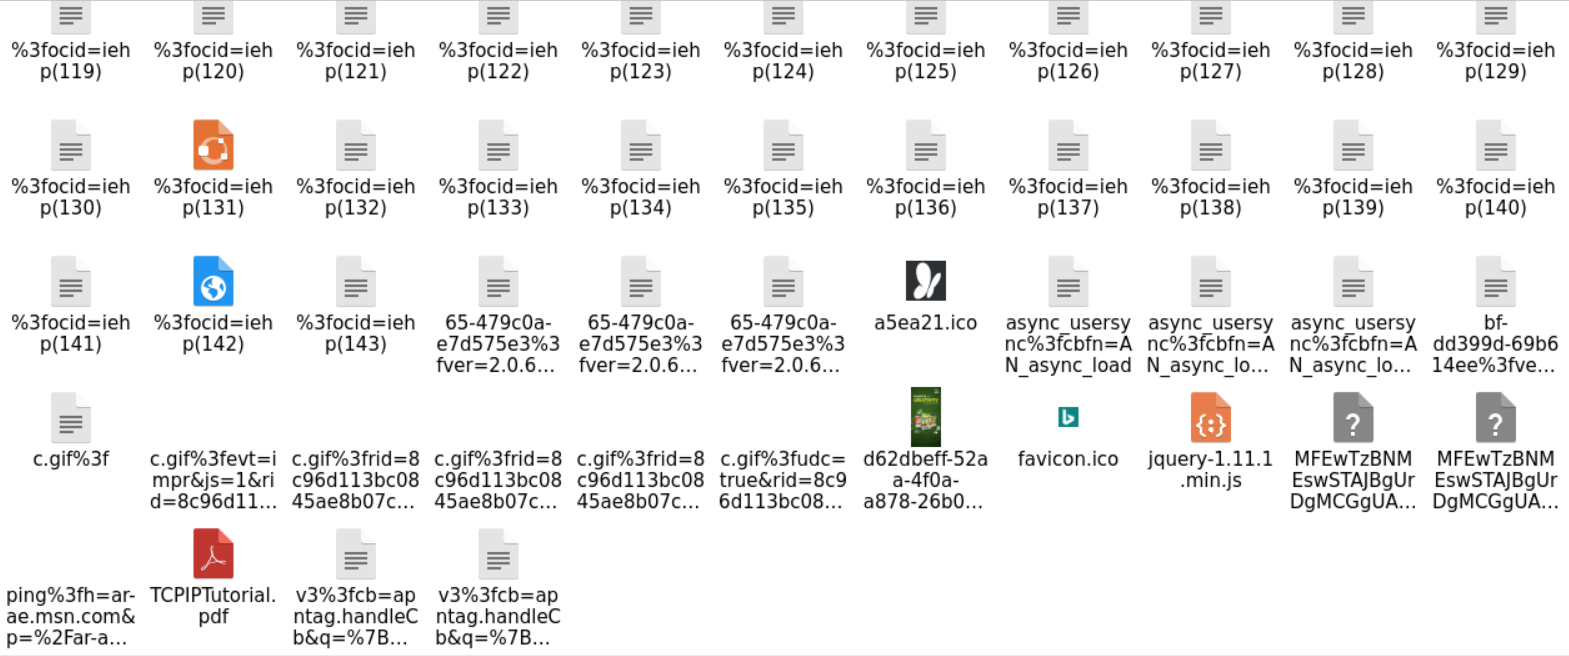The height and width of the screenshot is (656, 1569).
Task: Select the favicon.ico Bing icon
Action: tap(1068, 417)
